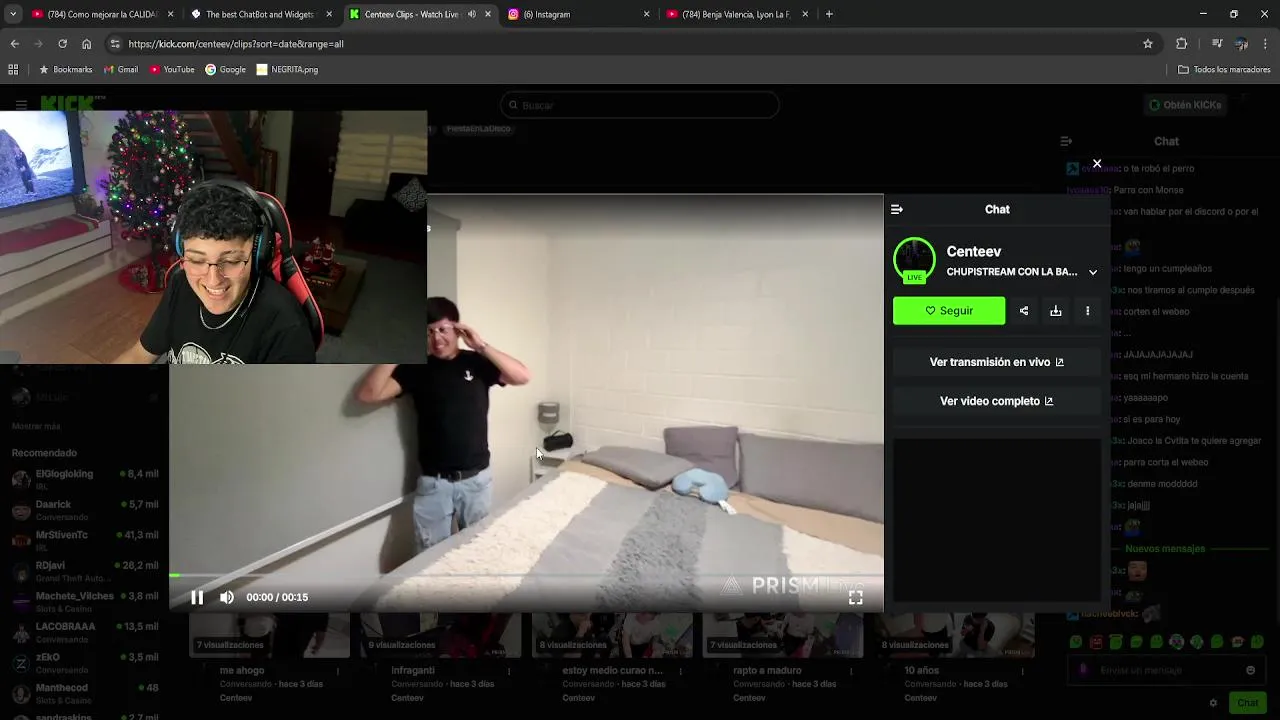Open Manthecod recommended channel
This screenshot has width=1280, height=720.
(x=85, y=693)
